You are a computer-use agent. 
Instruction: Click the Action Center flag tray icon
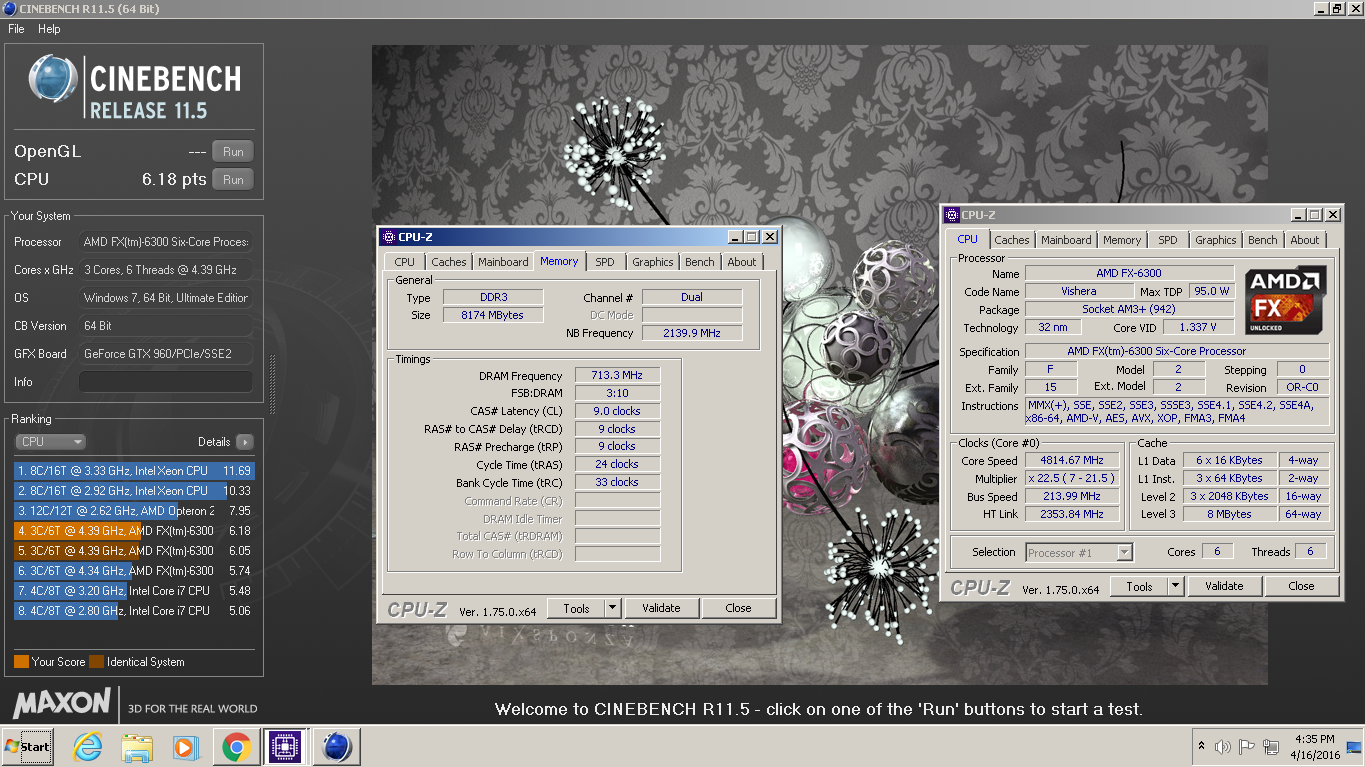[1247, 747]
